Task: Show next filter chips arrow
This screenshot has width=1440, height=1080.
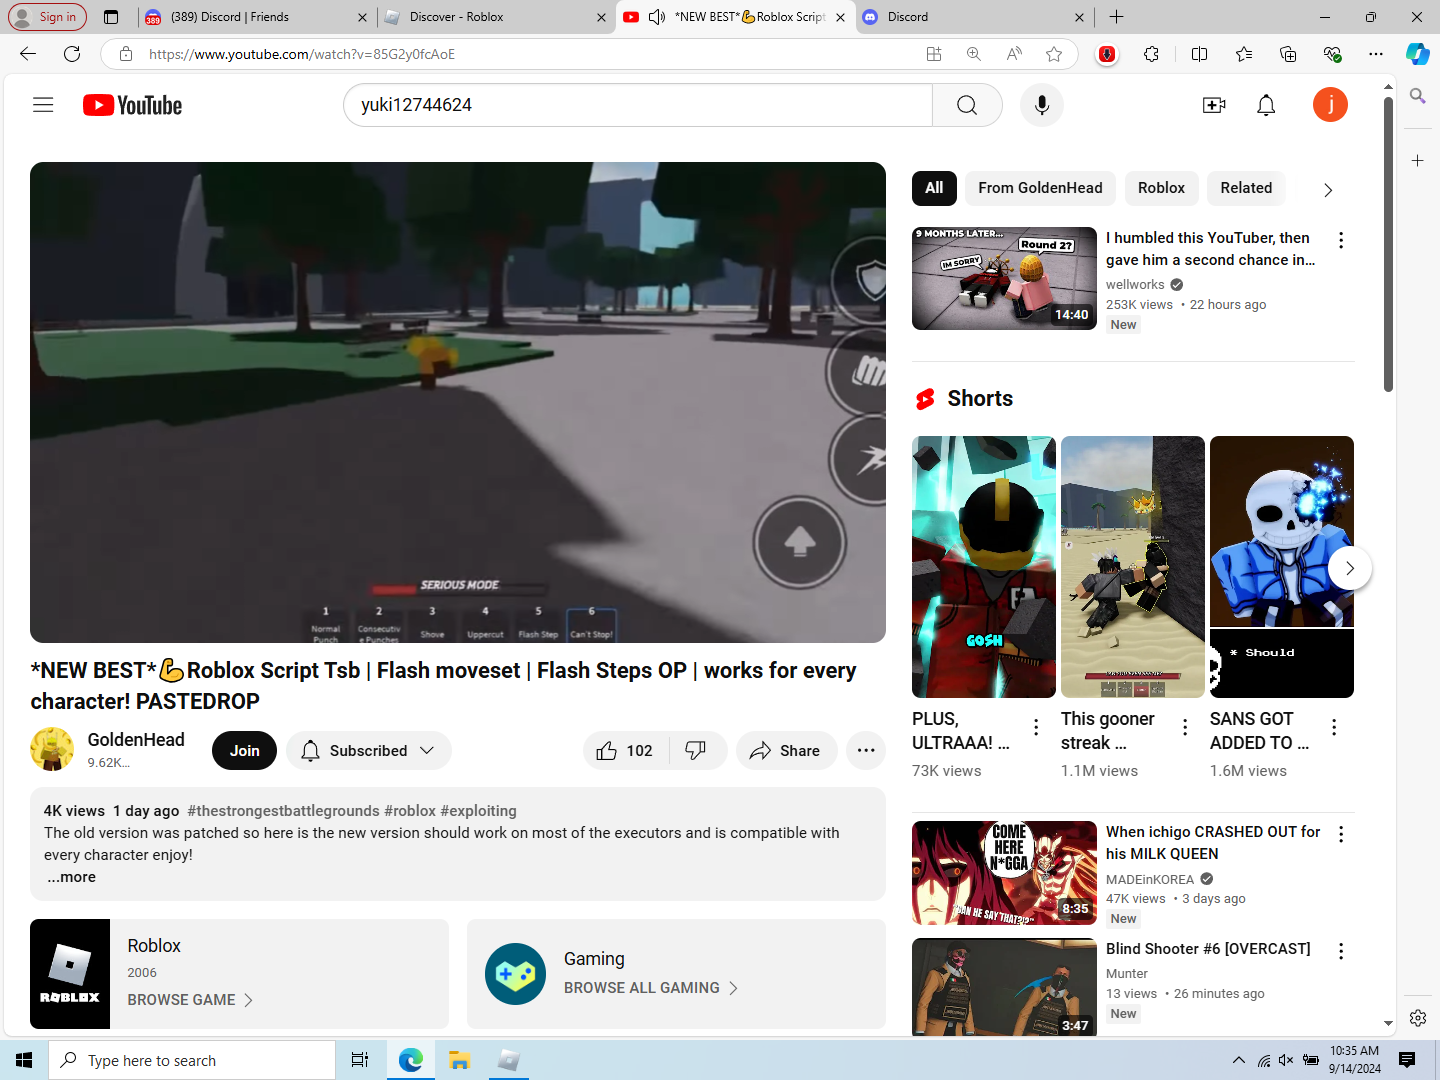Action: (x=1328, y=190)
